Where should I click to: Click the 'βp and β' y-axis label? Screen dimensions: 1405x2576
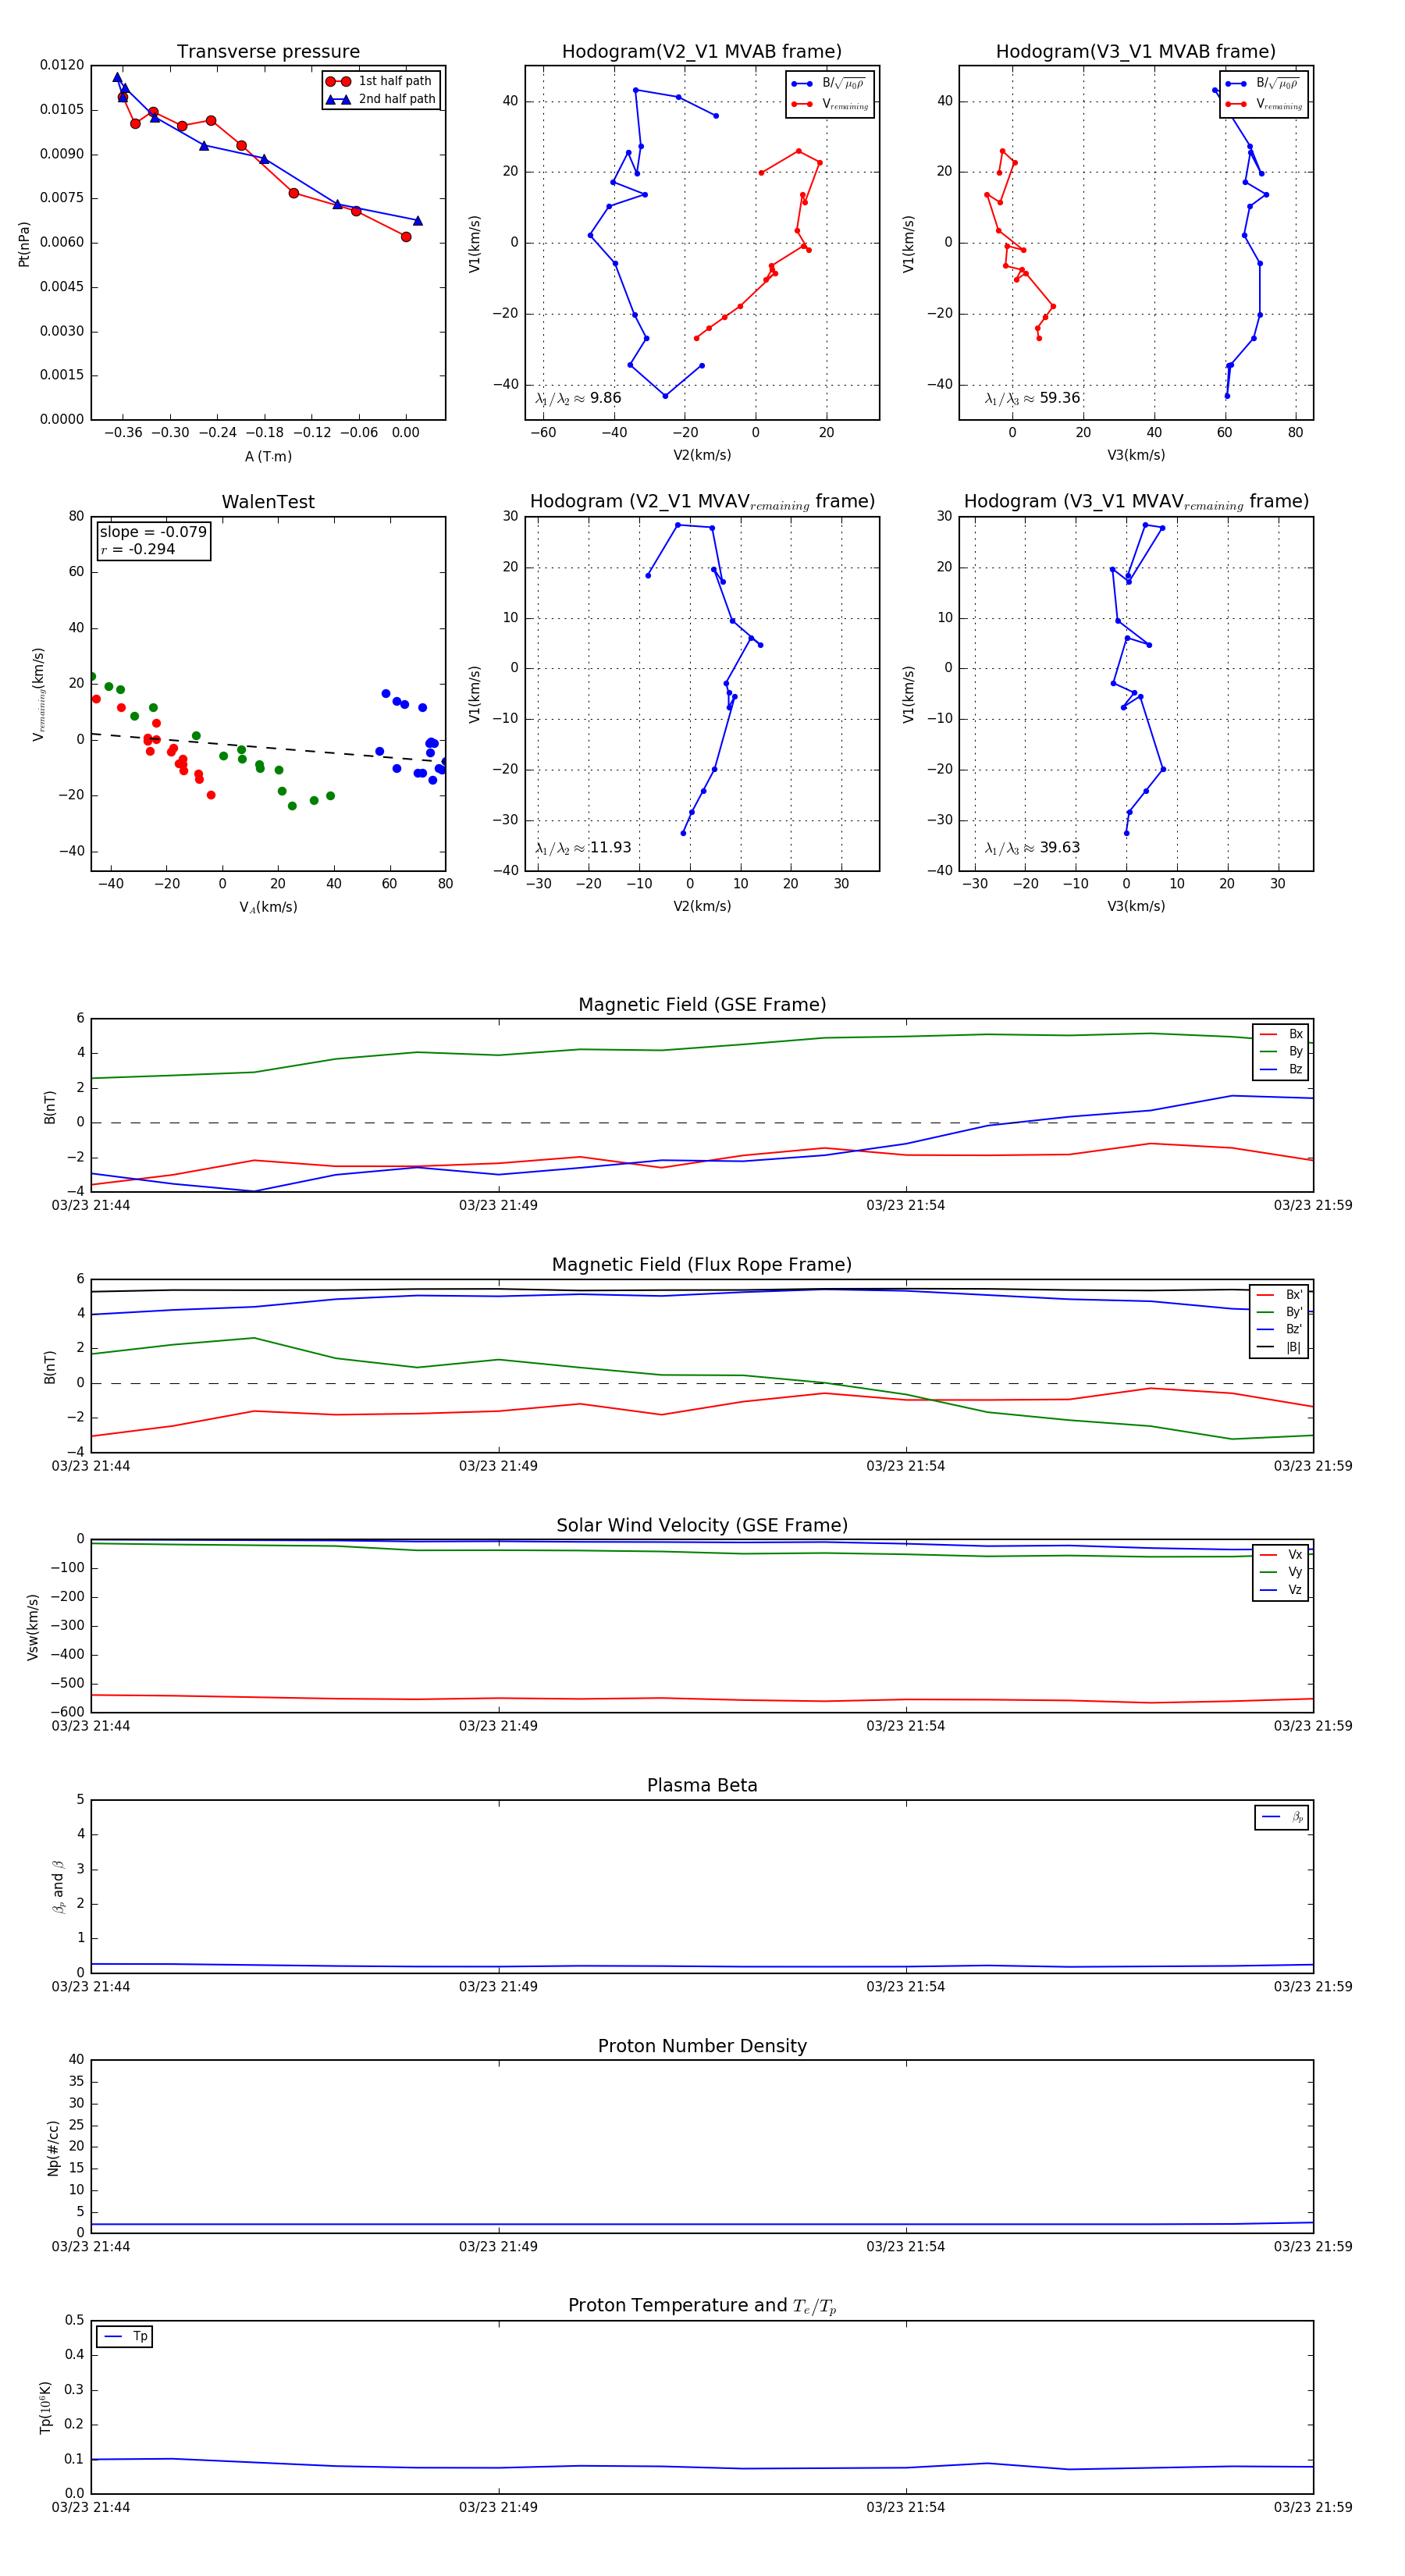(58, 1887)
